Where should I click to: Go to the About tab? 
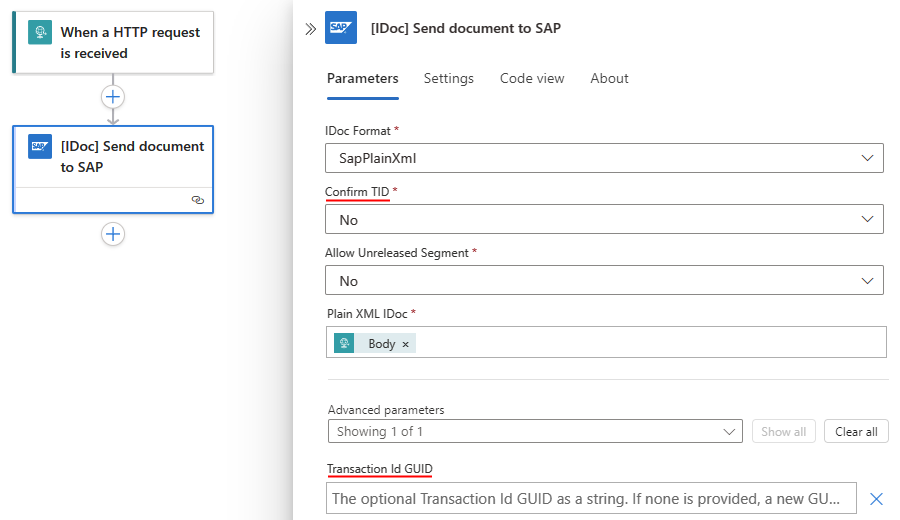(x=609, y=78)
